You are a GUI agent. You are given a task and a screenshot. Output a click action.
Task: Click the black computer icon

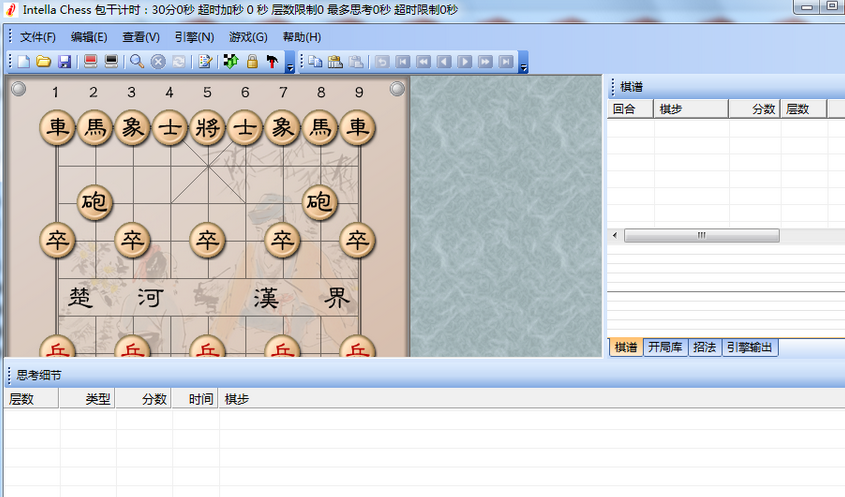click(x=111, y=62)
